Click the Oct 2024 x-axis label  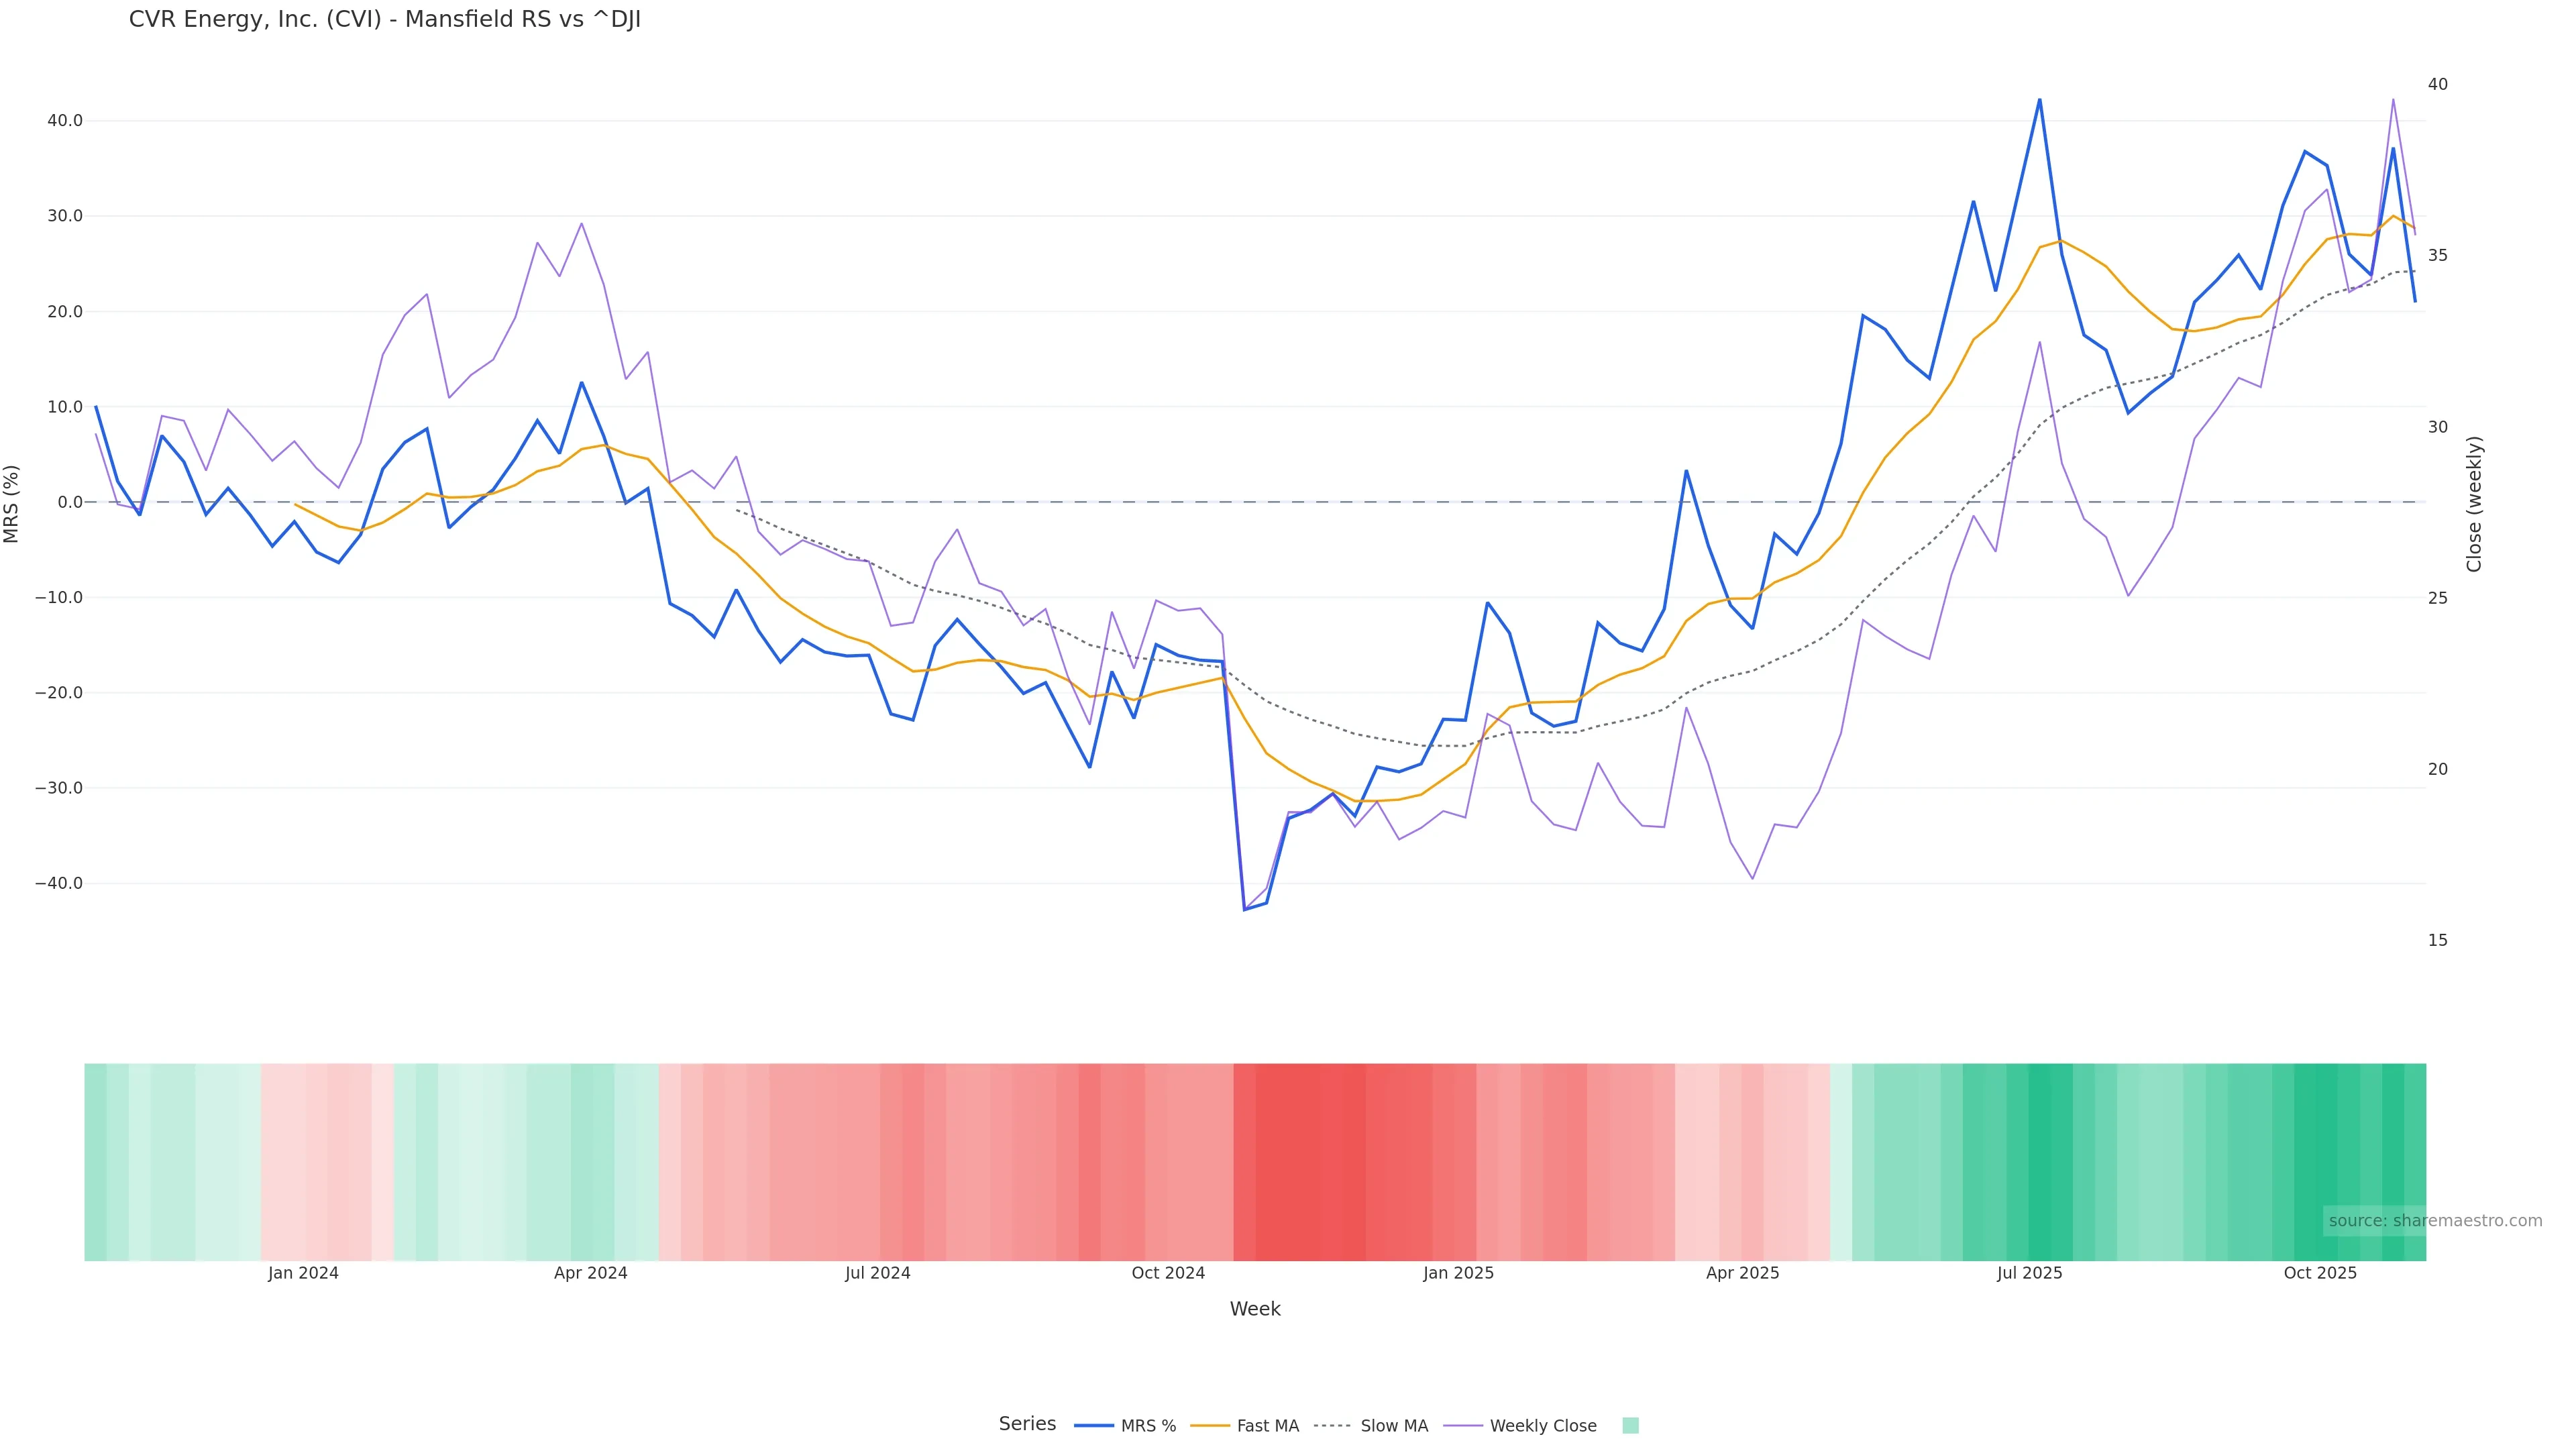pyautogui.click(x=1168, y=1274)
